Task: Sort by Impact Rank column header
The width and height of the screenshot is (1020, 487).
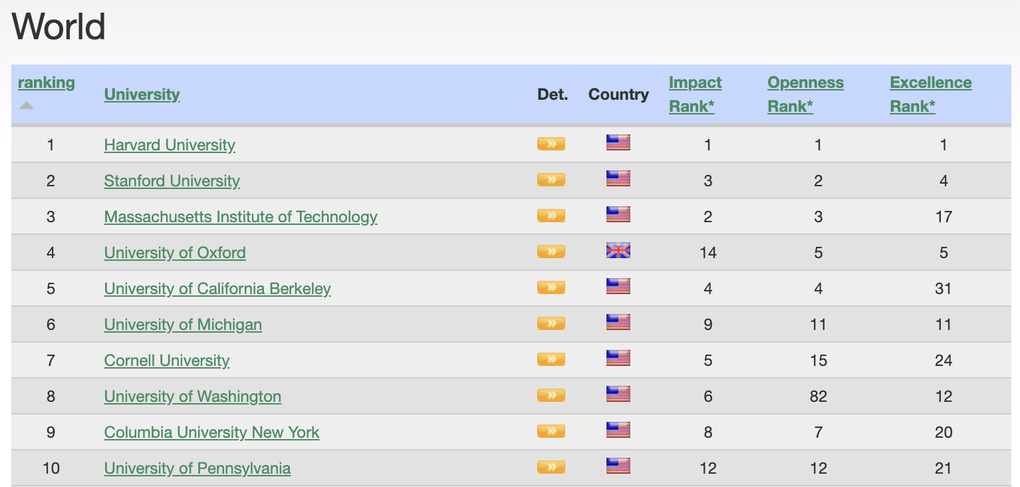Action: (695, 94)
